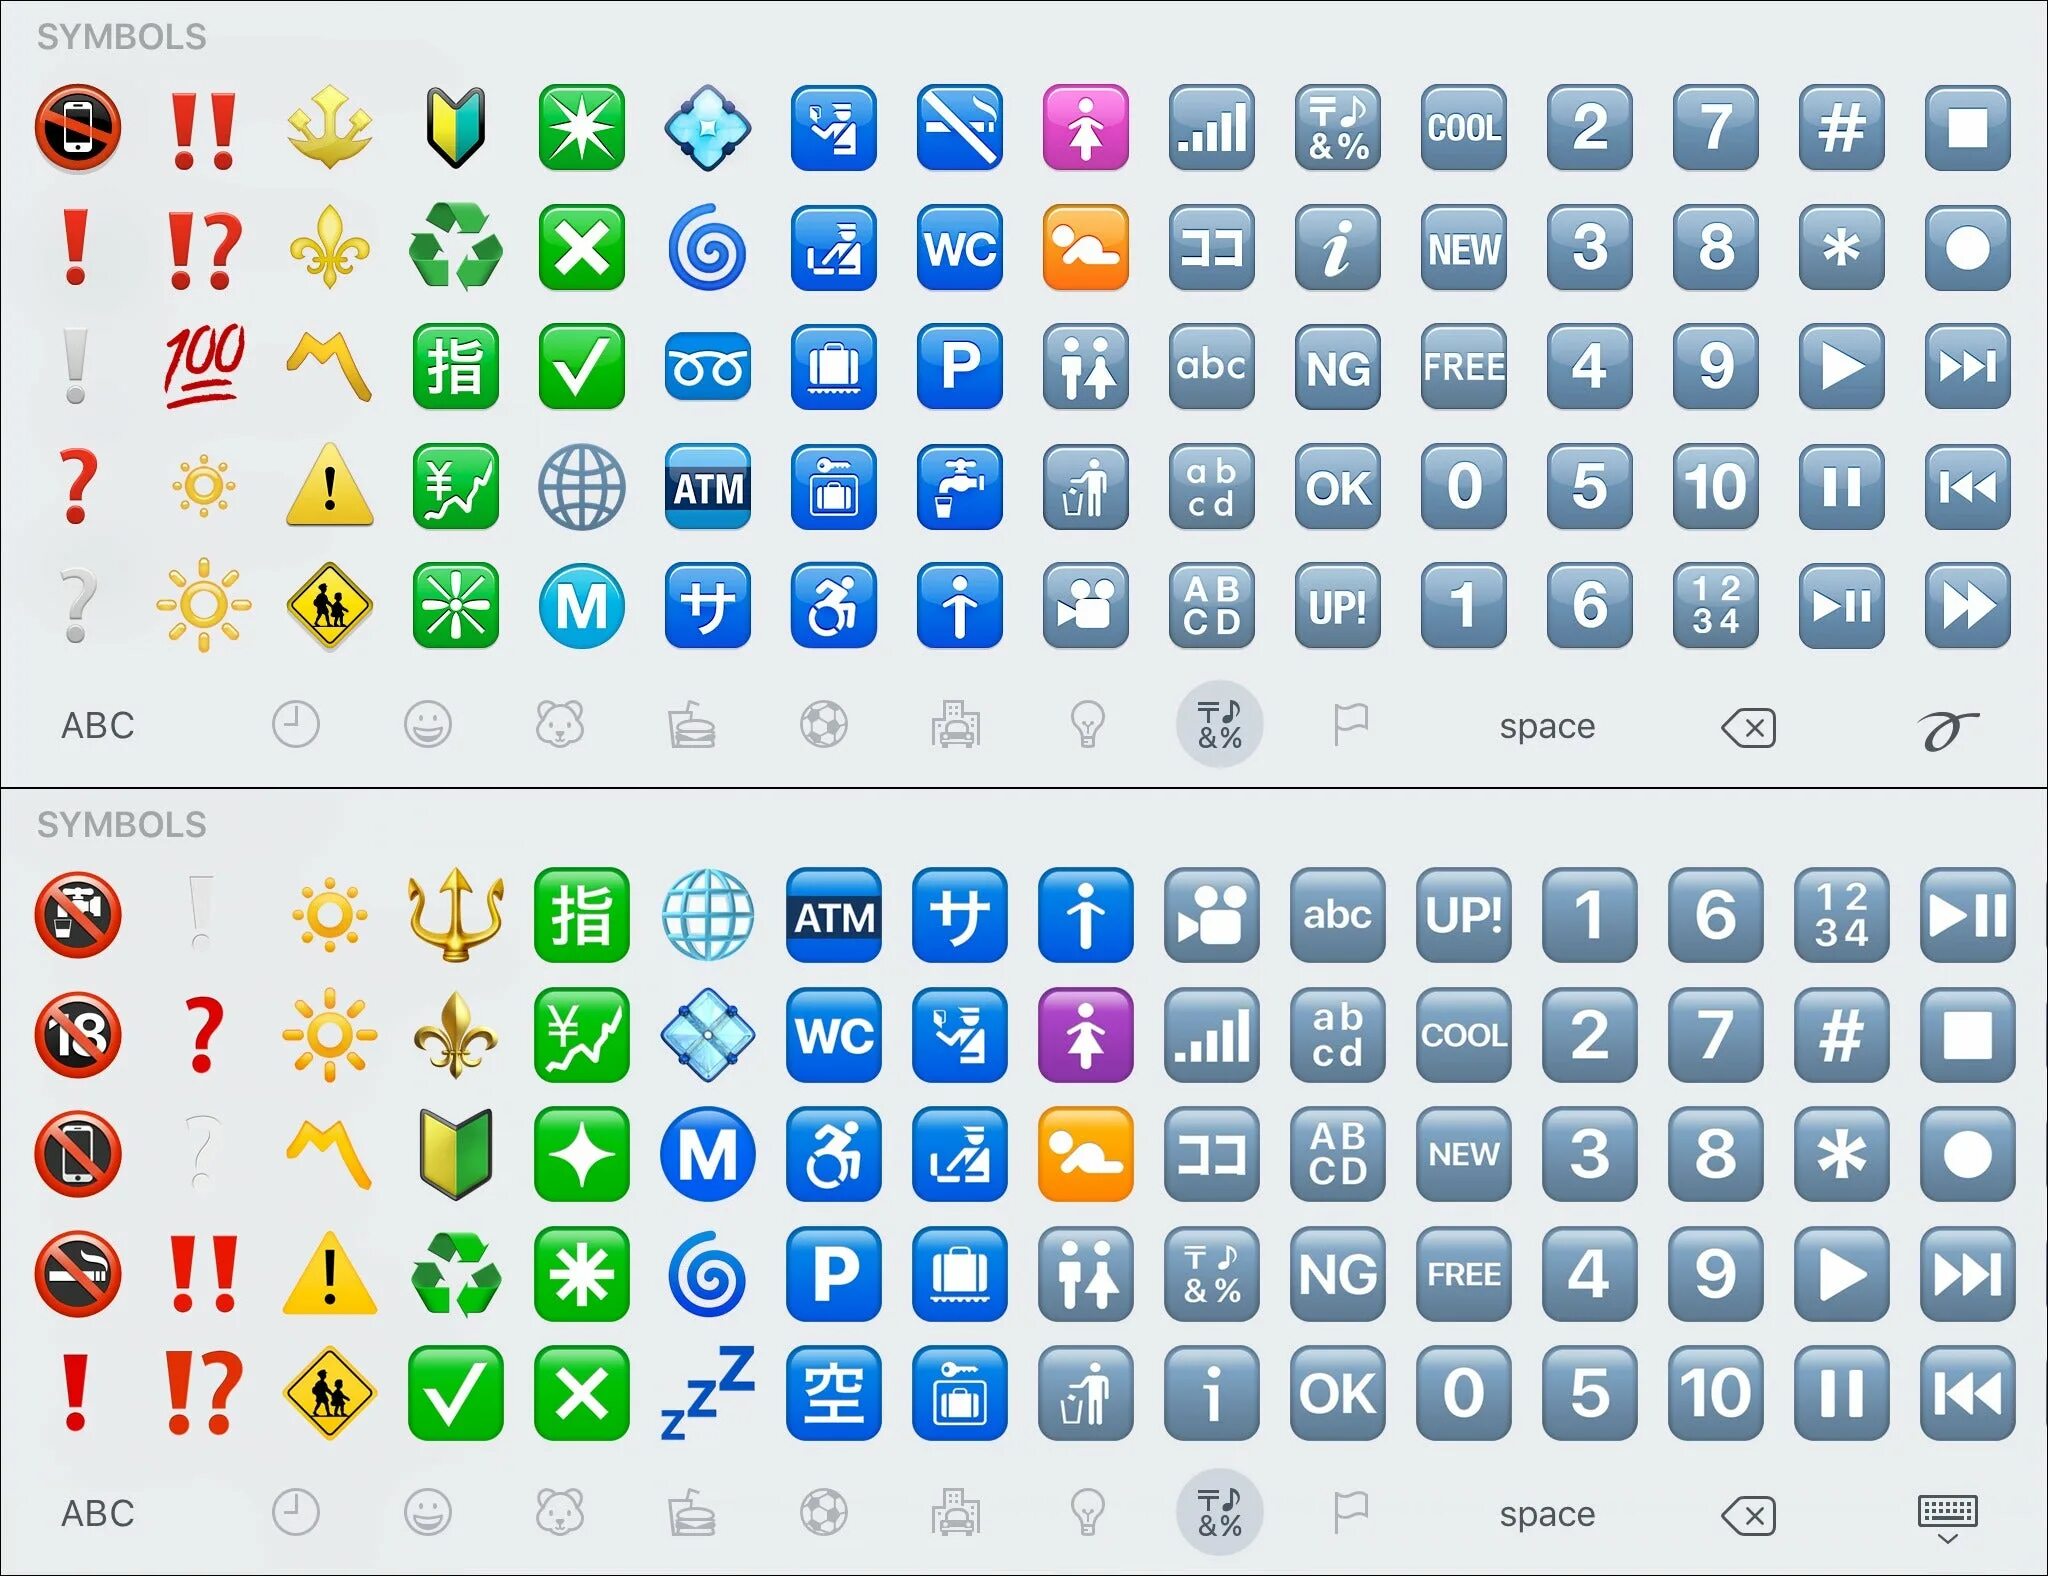Image resolution: width=2048 pixels, height=1578 pixels.
Task: Click the ATM symbol icon
Action: click(x=708, y=487)
